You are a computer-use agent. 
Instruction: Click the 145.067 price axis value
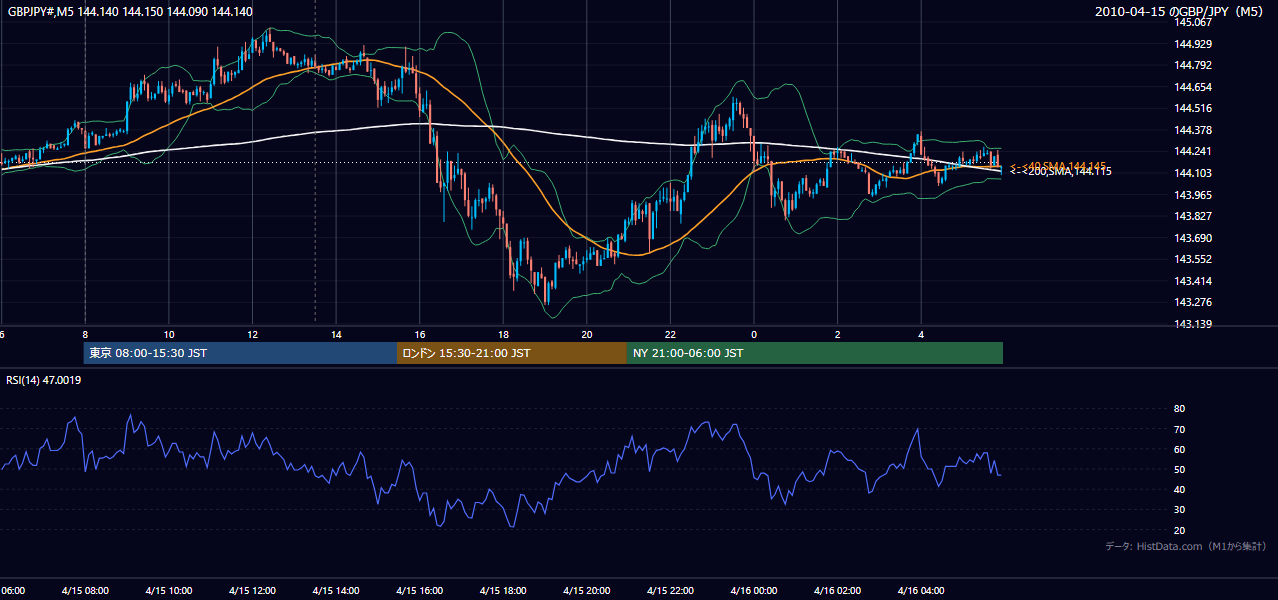click(1193, 23)
